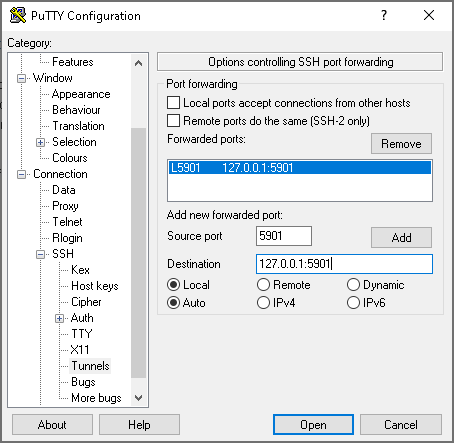Select the Window category
The width and height of the screenshot is (454, 443).
pyautogui.click(x=53, y=78)
